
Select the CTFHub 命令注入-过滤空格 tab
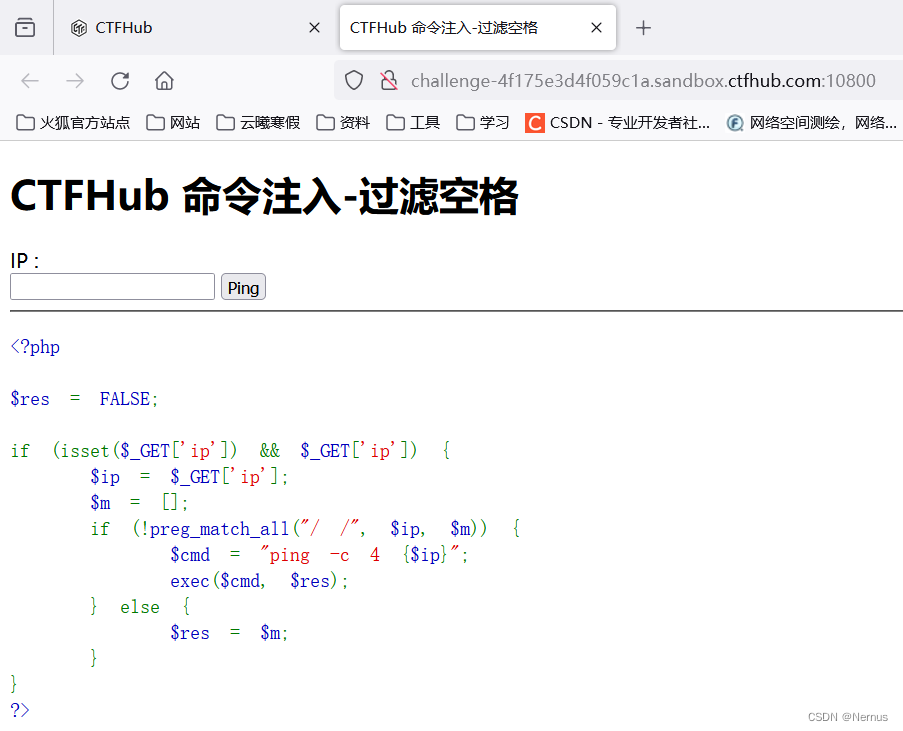pyautogui.click(x=477, y=28)
